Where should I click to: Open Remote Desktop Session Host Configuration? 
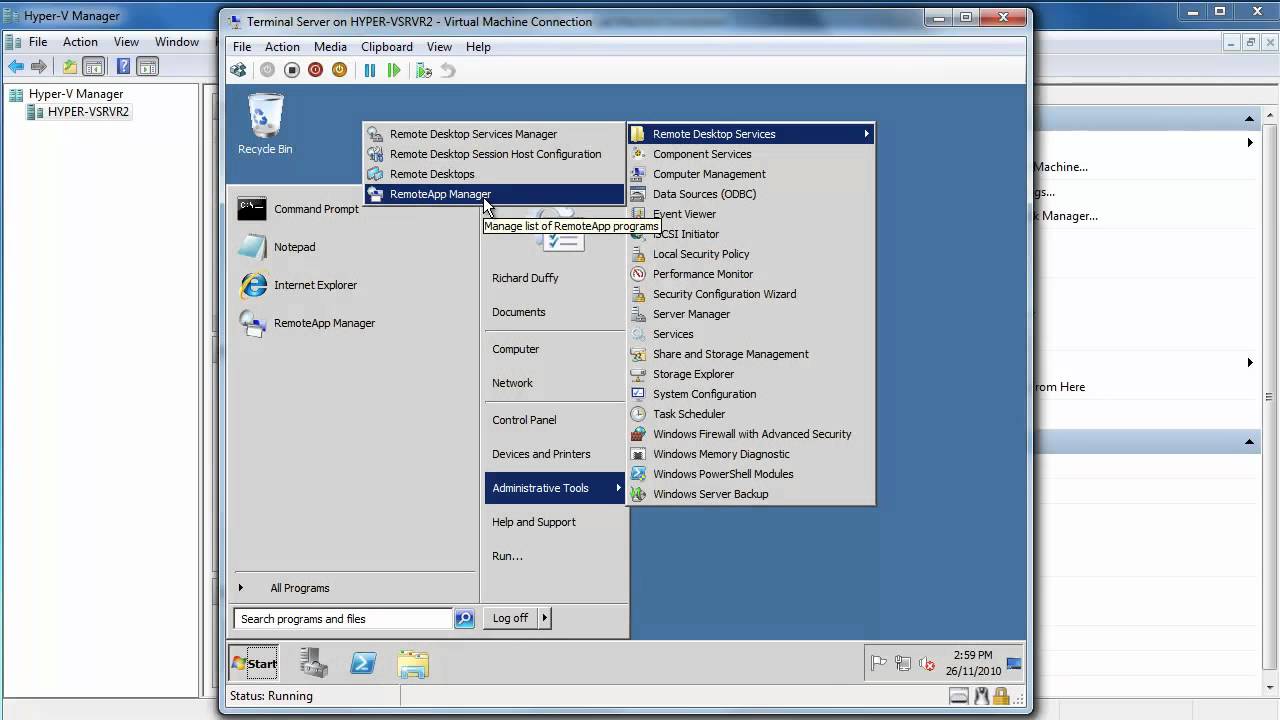point(494,154)
